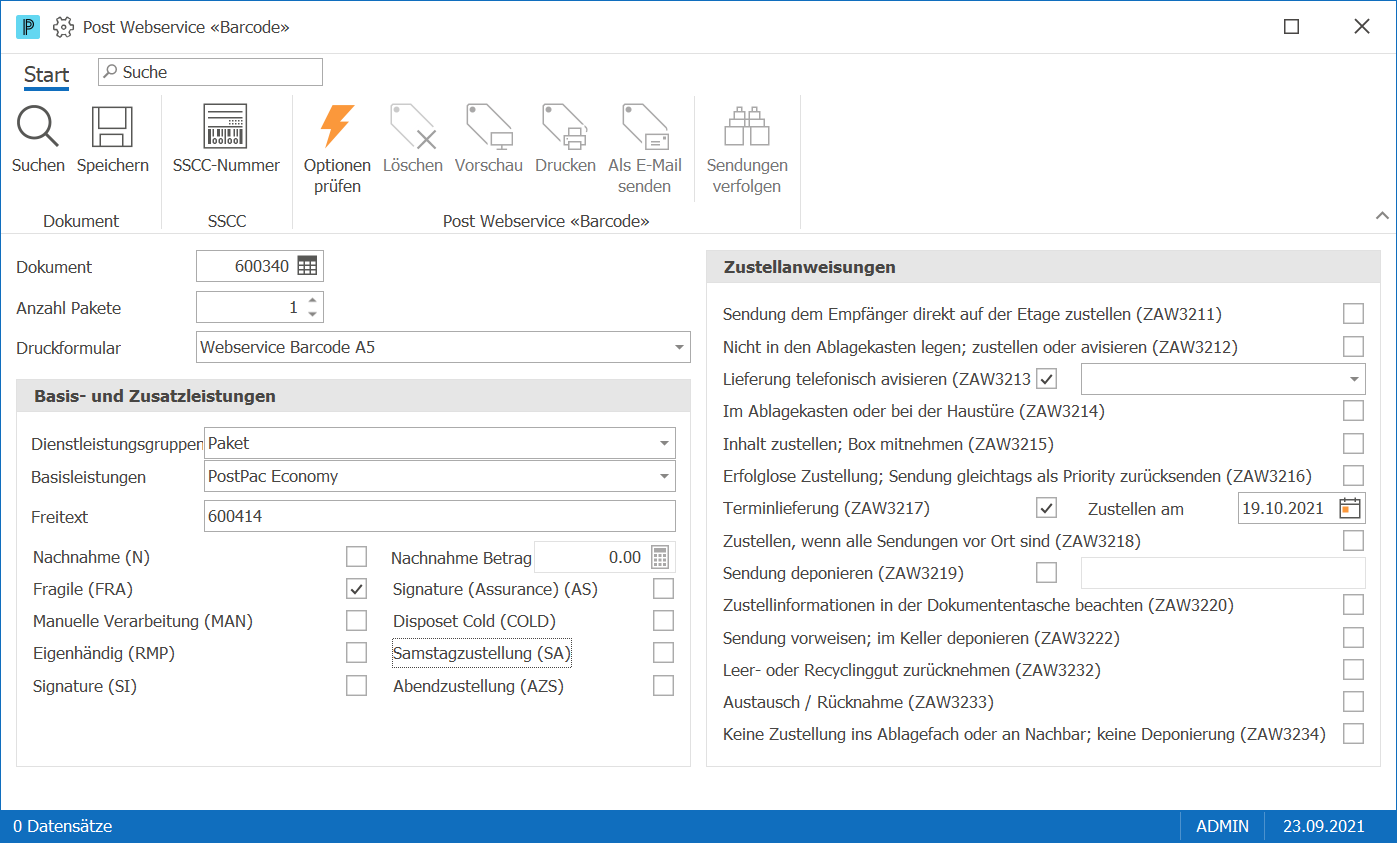Switch to the Start ribbon tab
1397x843 pixels.
pos(47,75)
